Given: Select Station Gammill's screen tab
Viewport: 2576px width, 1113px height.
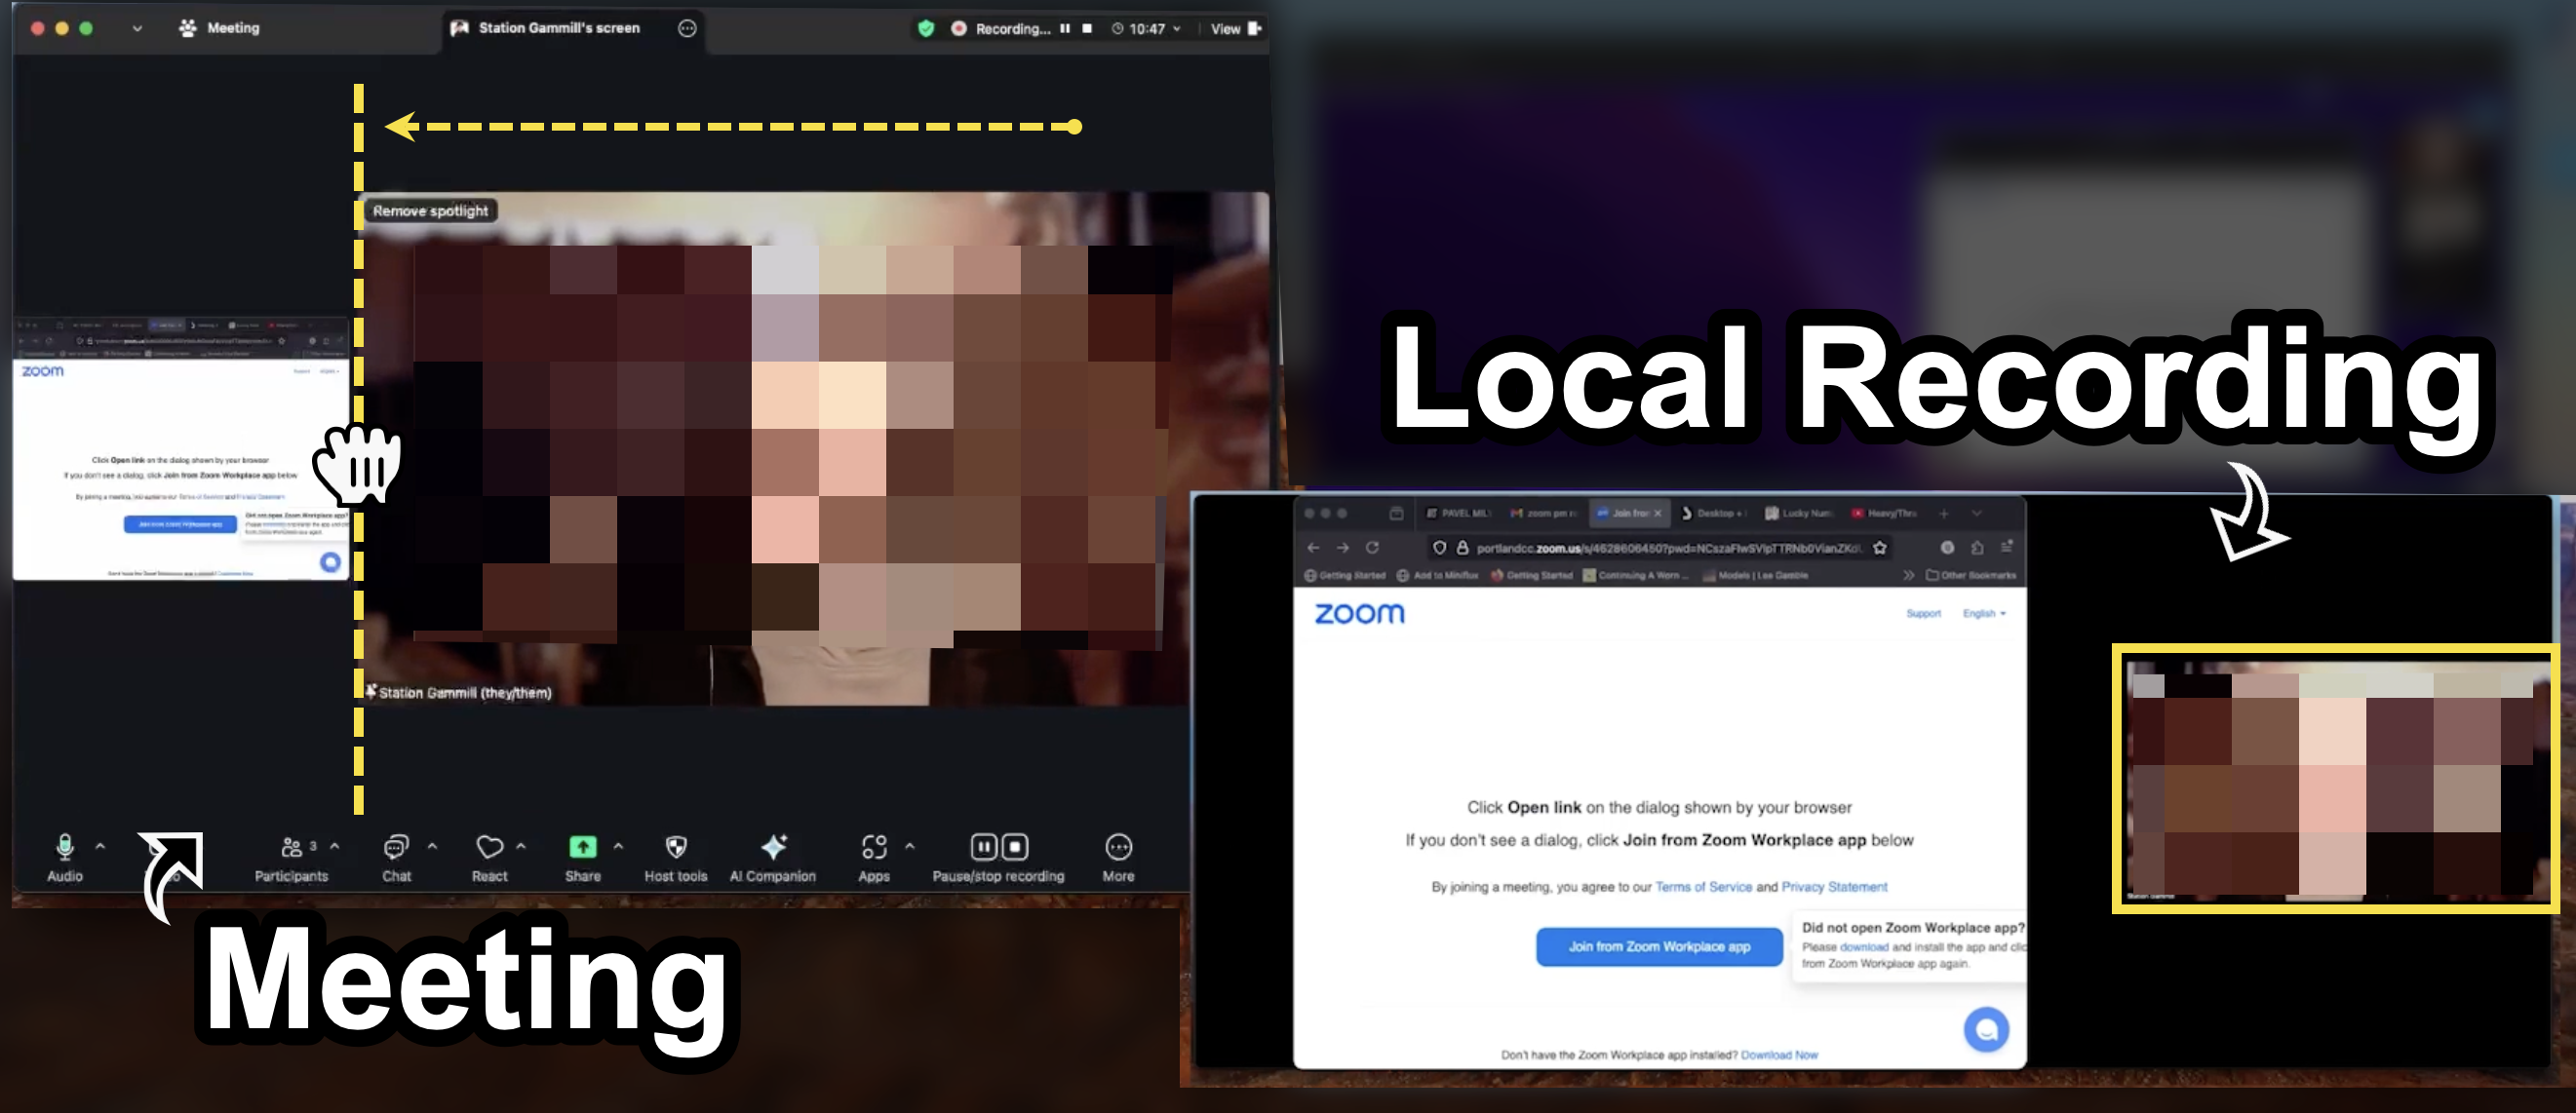Looking at the screenshot, I should 558,28.
